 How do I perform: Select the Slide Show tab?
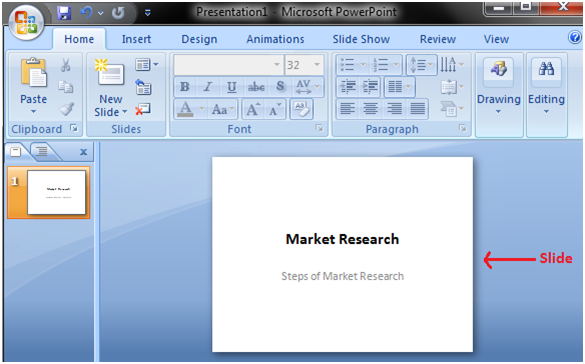361,39
